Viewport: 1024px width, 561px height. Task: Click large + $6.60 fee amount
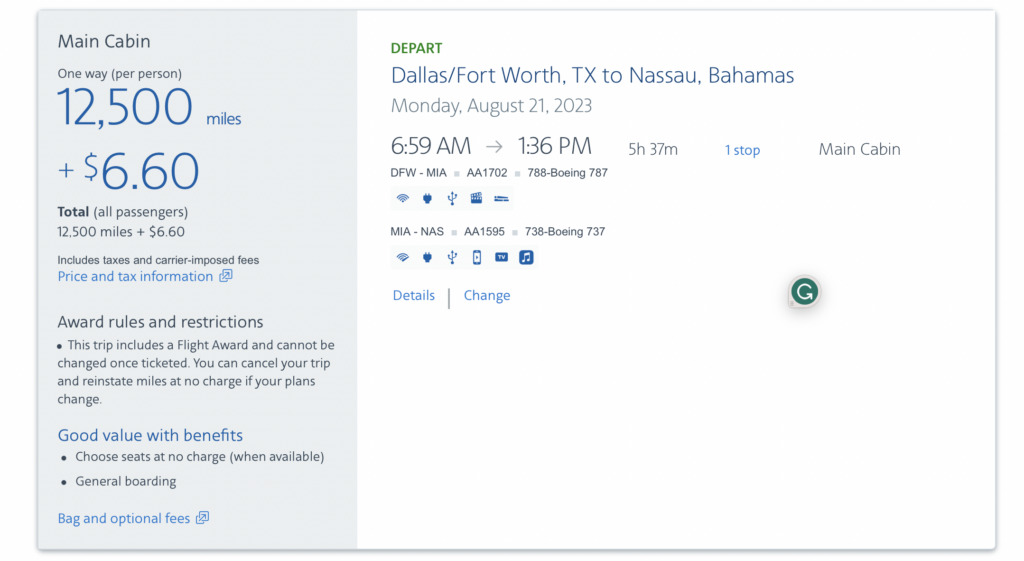pyautogui.click(x=128, y=171)
